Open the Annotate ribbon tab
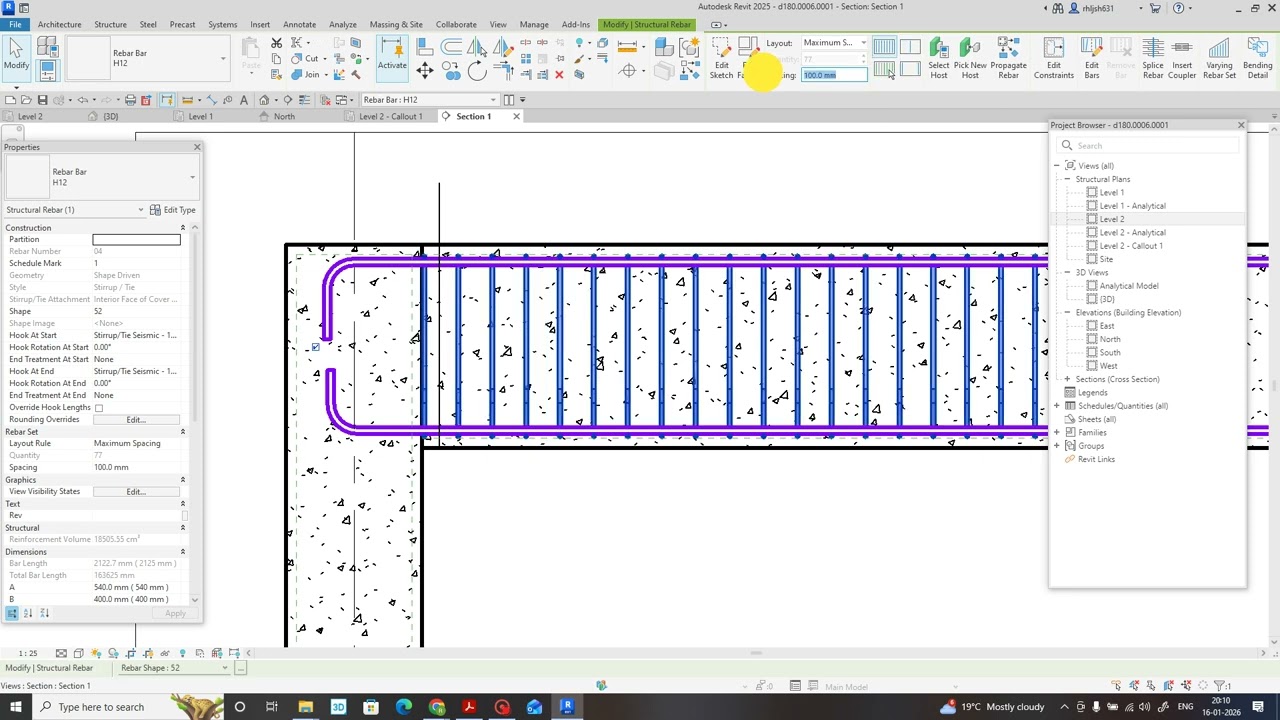The image size is (1280, 720). (299, 24)
